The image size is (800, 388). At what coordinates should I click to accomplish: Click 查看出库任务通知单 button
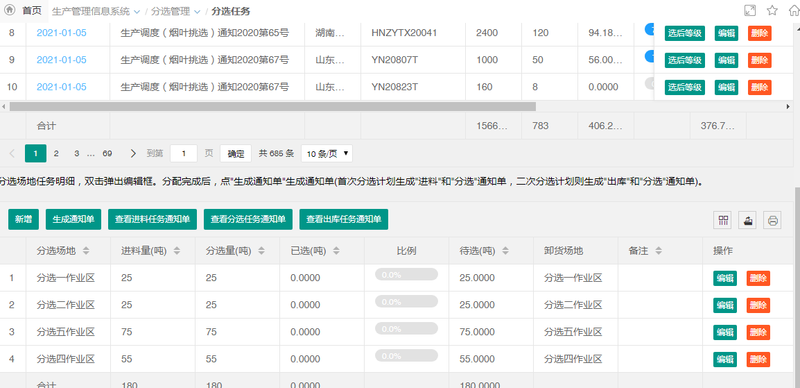pos(344,220)
